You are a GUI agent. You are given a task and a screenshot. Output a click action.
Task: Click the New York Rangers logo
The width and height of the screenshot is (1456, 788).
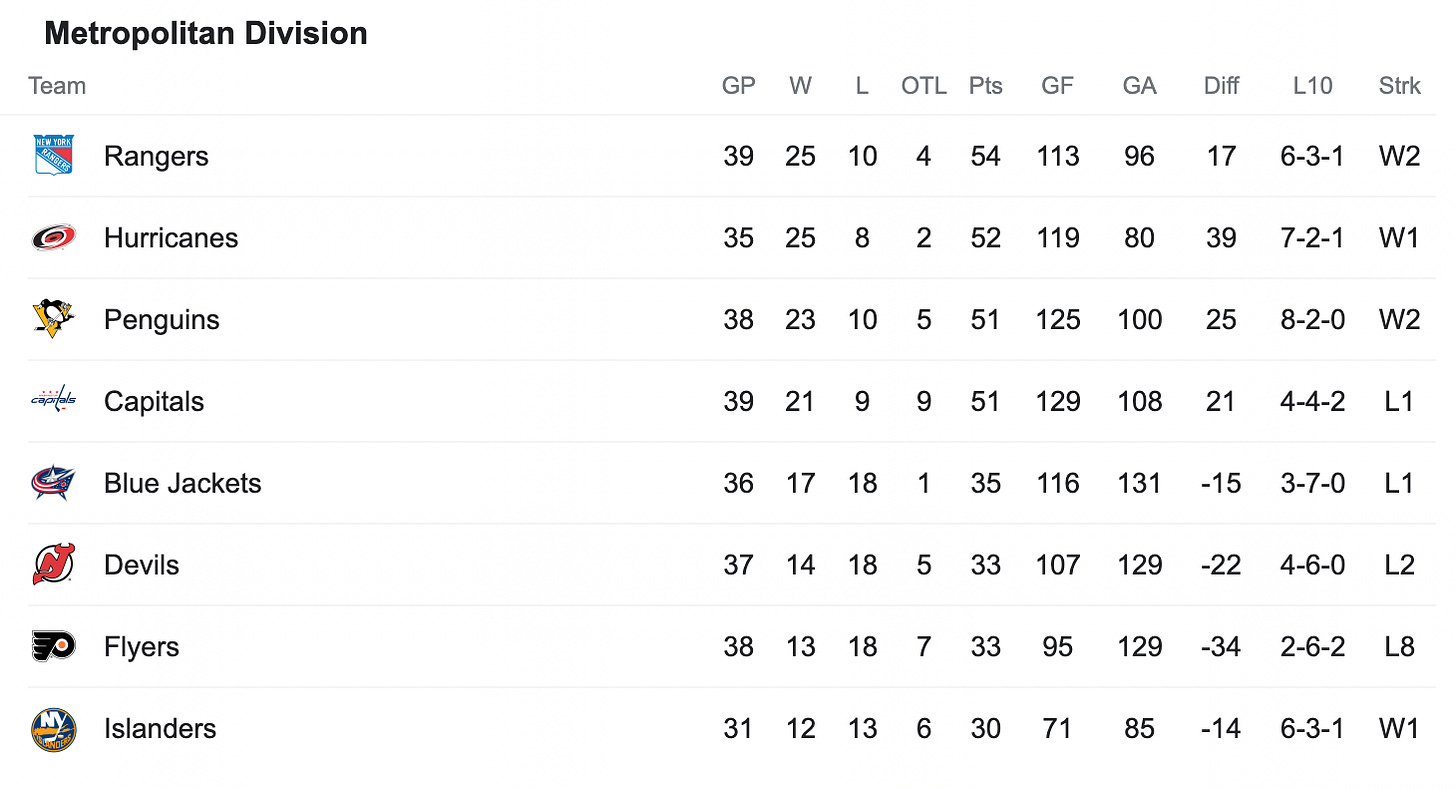[53, 156]
